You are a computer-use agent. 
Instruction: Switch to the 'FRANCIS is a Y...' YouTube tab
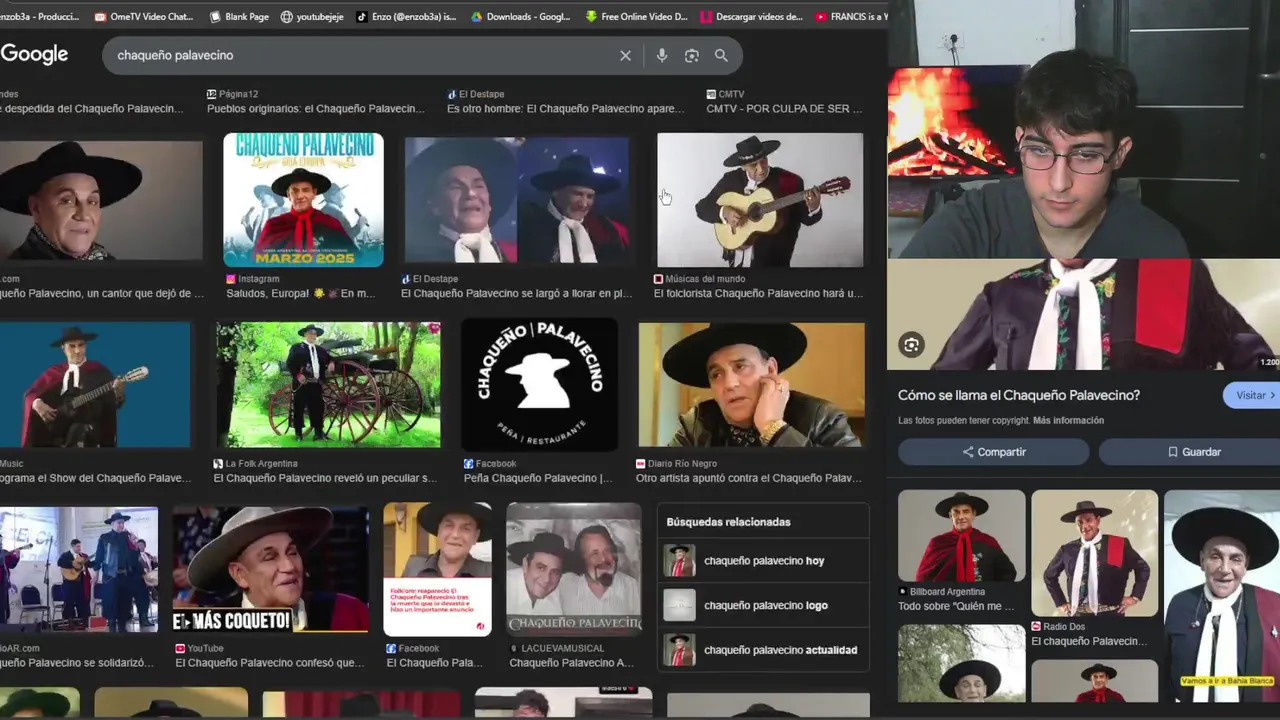[x=851, y=16]
